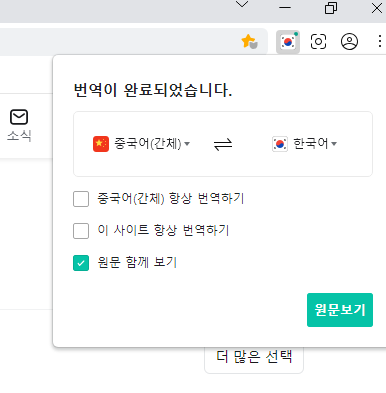386x393 pixels.
Task: Click the 번역이 완료되었습니다. heading text
Action: click(x=153, y=90)
